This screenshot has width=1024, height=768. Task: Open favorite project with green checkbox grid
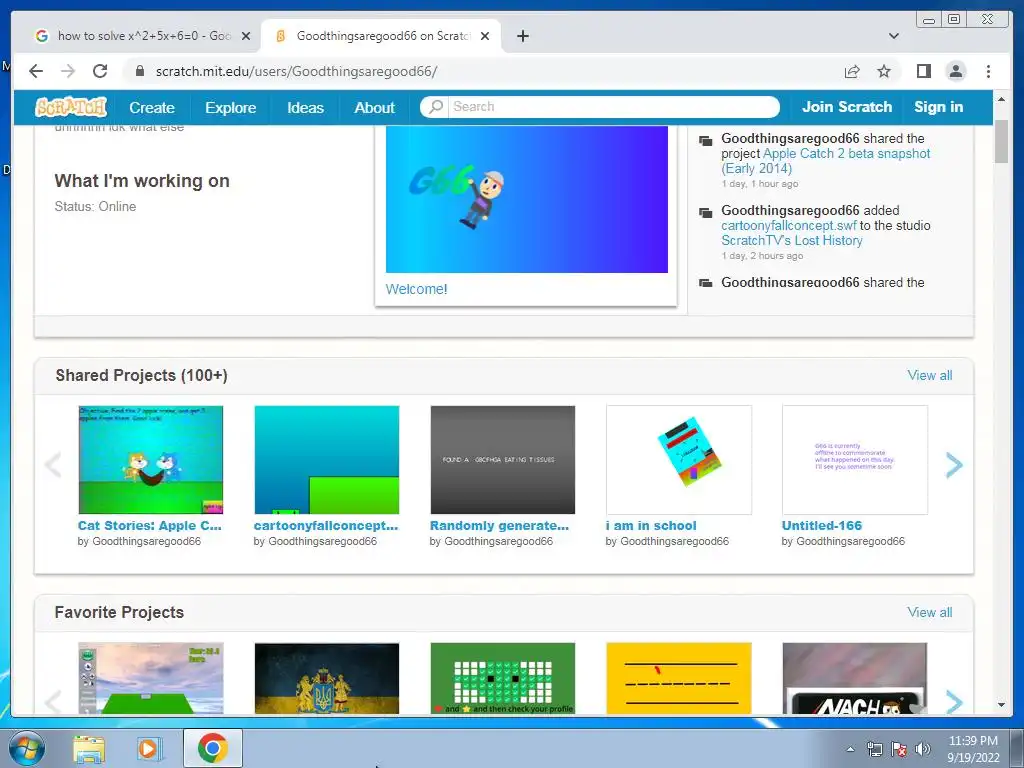click(502, 679)
